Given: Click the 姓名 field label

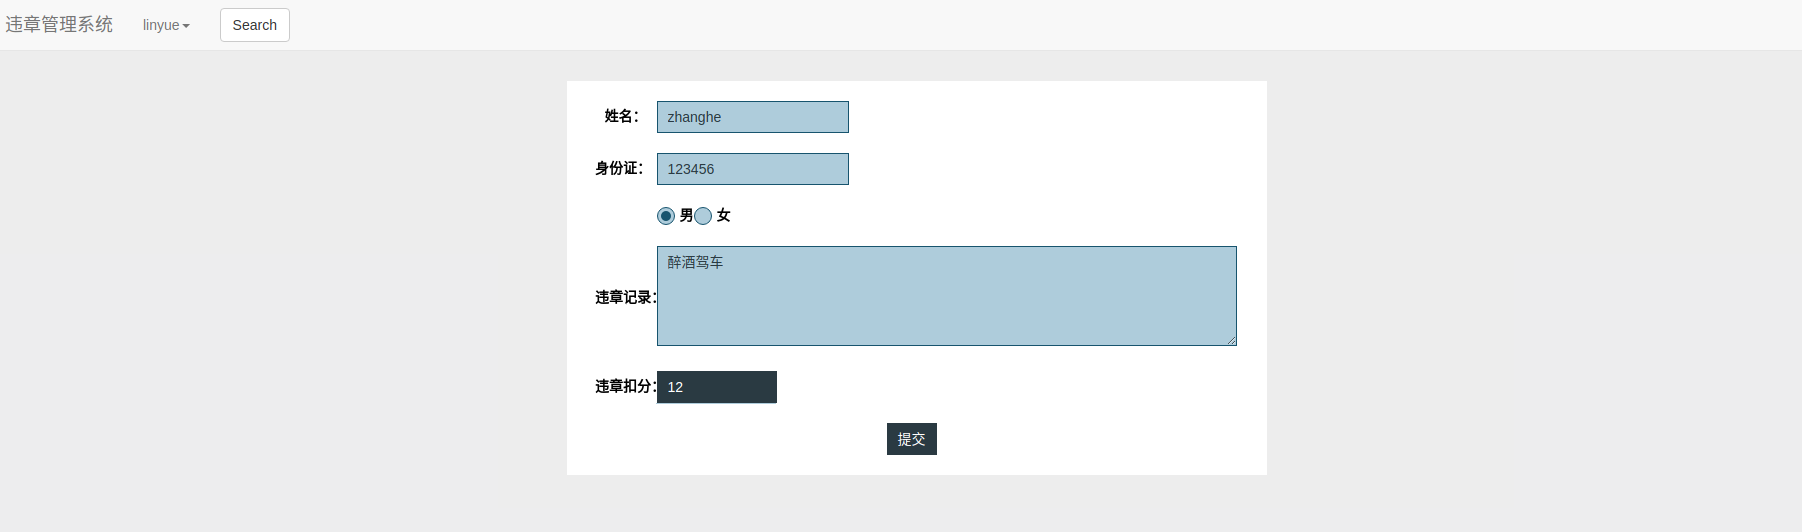Looking at the screenshot, I should pos(621,116).
